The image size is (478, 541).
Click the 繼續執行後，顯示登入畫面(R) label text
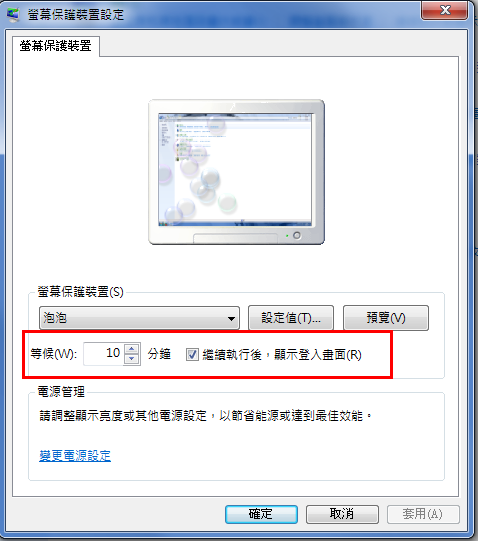pos(282,355)
